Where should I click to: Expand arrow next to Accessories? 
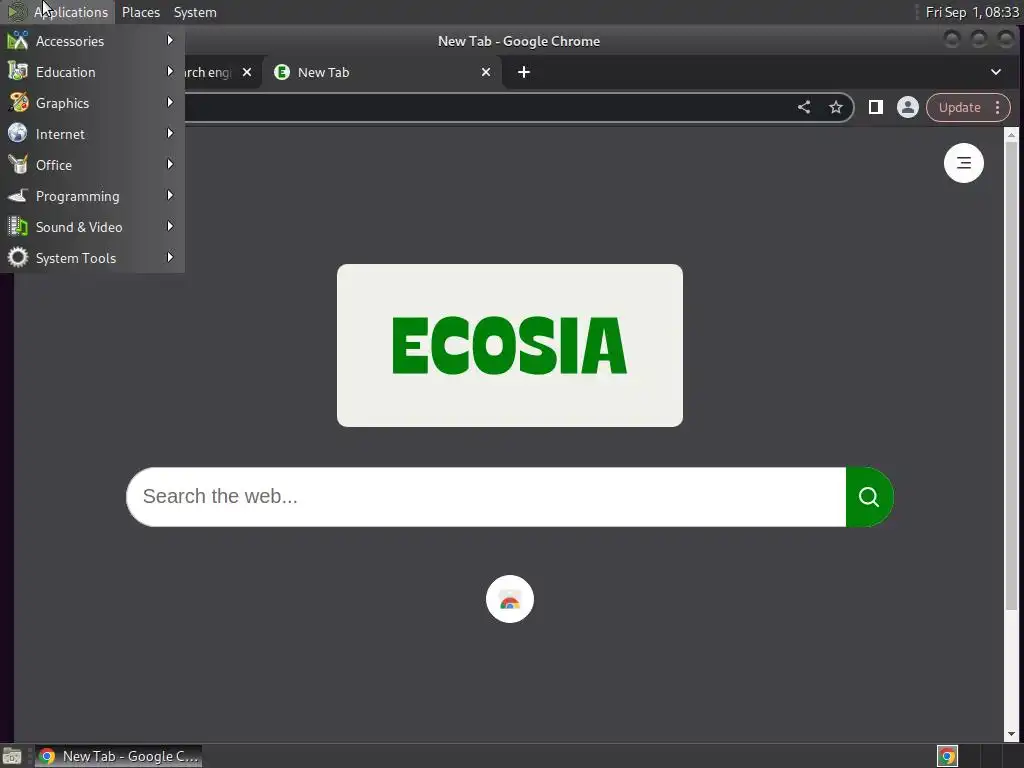(x=170, y=40)
